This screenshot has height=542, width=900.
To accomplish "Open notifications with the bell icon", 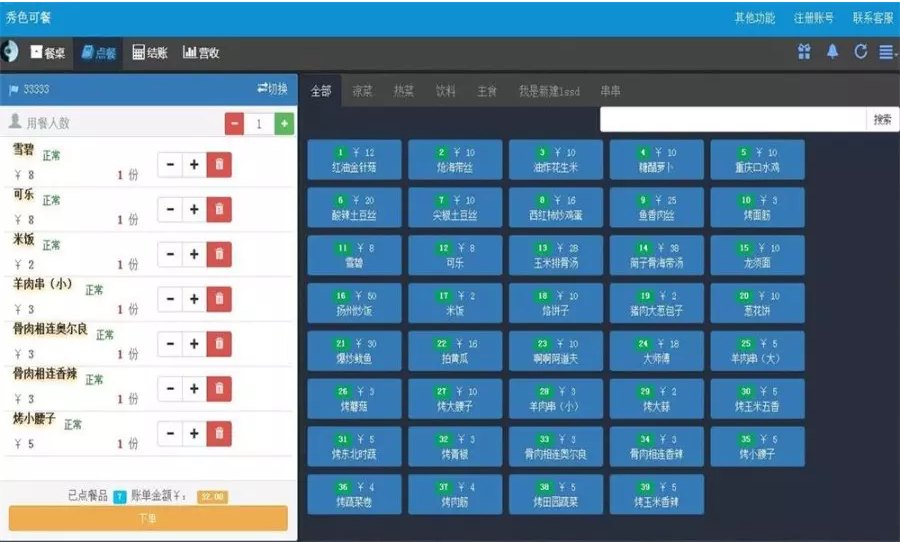I will (x=832, y=52).
